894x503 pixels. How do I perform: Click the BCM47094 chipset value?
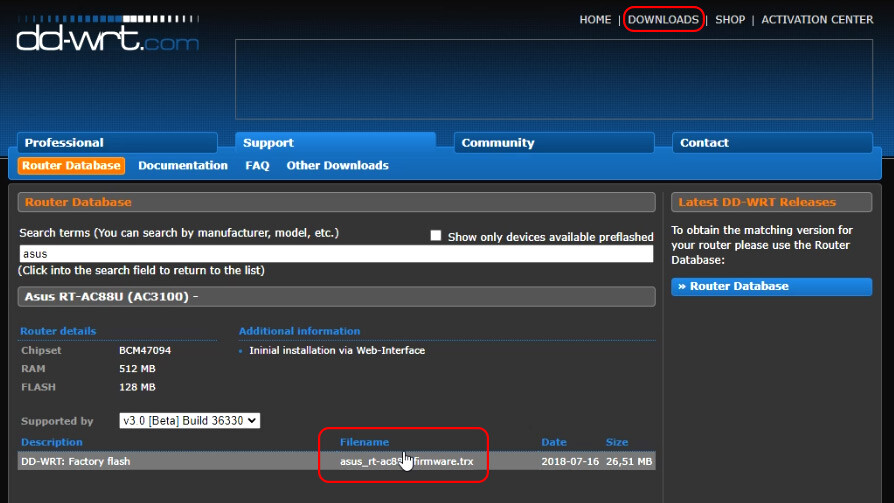click(145, 350)
